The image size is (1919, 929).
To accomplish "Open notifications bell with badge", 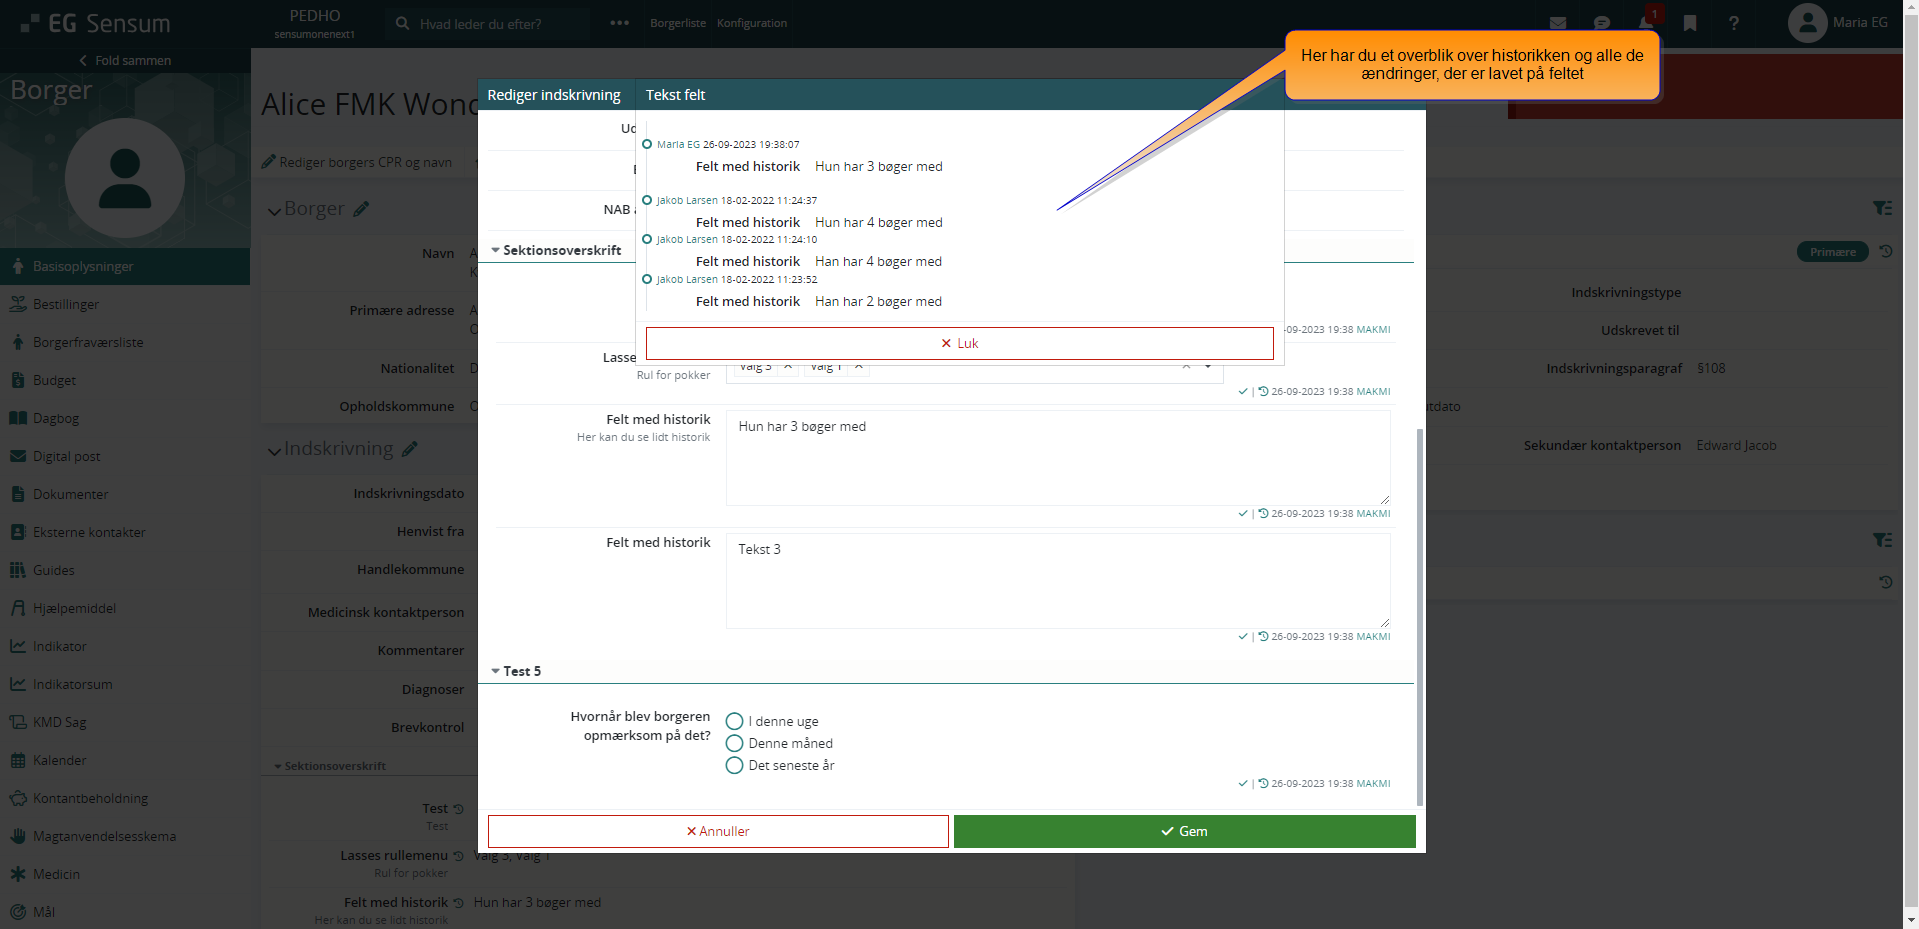I will (1647, 21).
